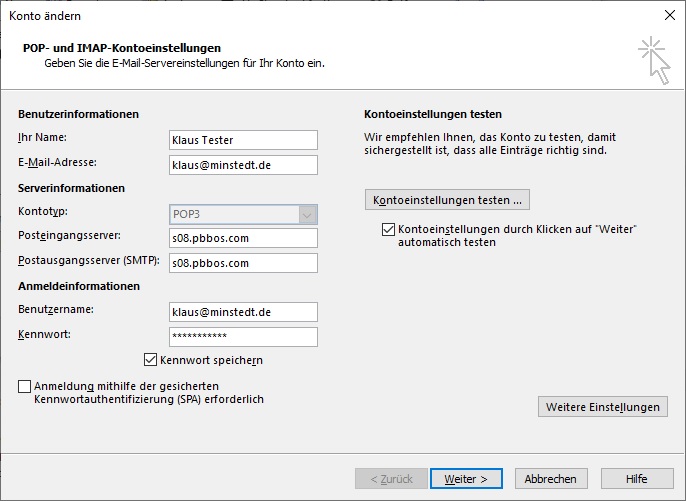Click the Konto ändern title bar

tap(300, 15)
